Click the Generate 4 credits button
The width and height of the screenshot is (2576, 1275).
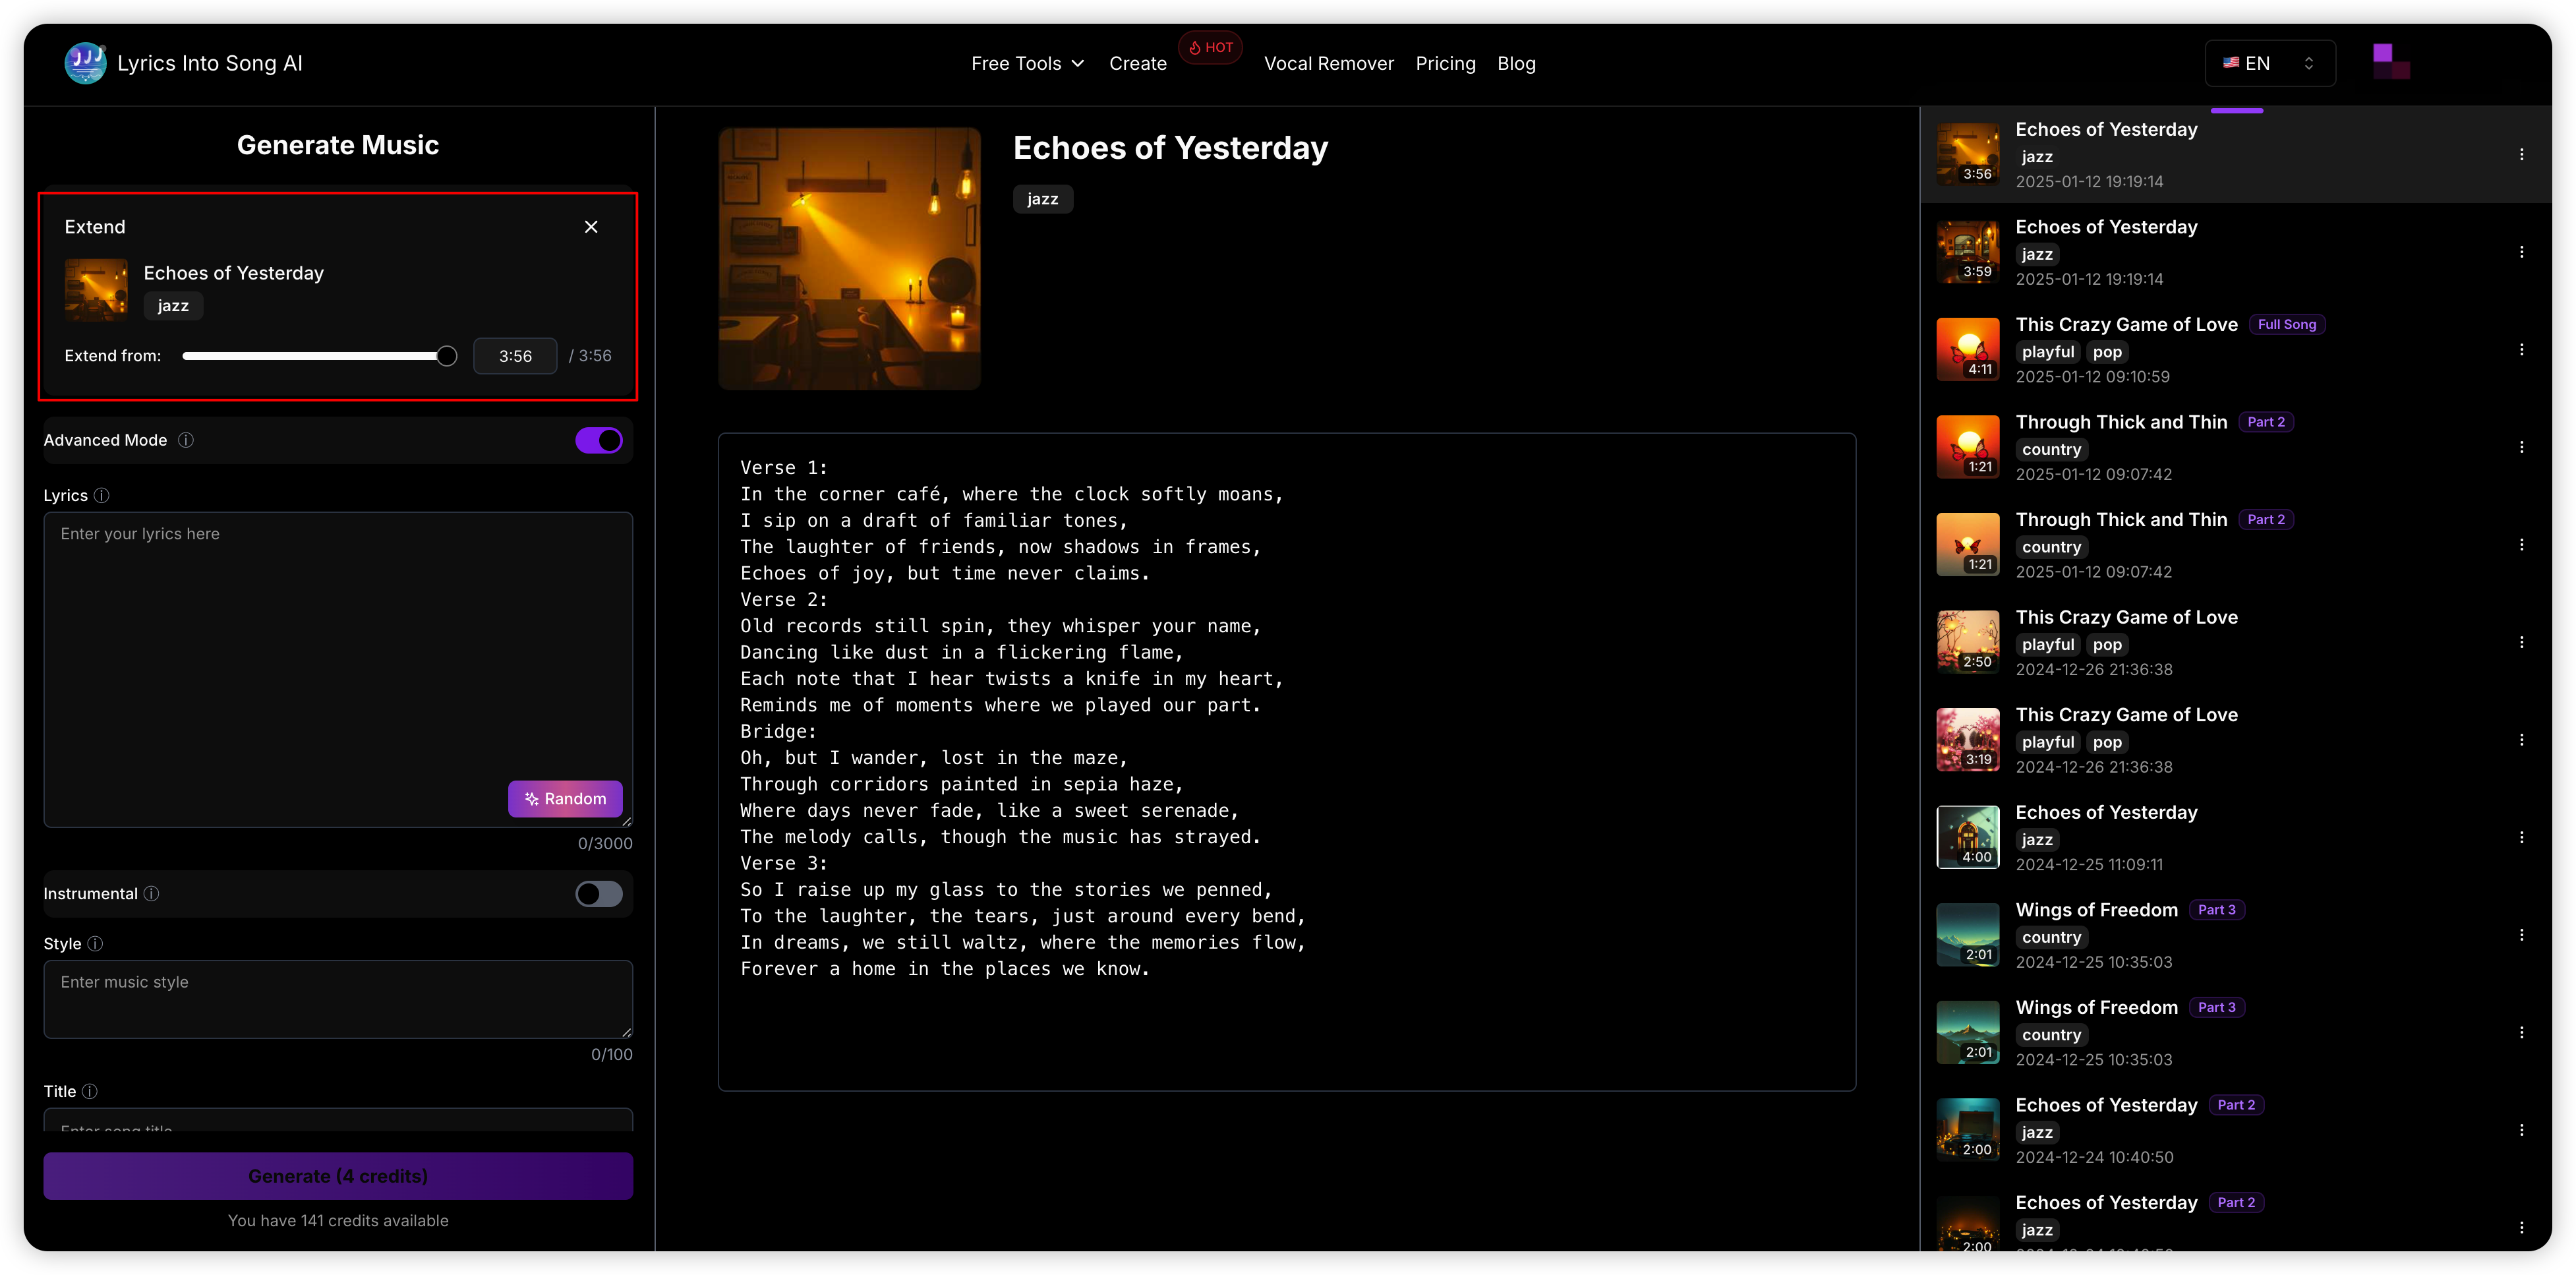click(337, 1175)
